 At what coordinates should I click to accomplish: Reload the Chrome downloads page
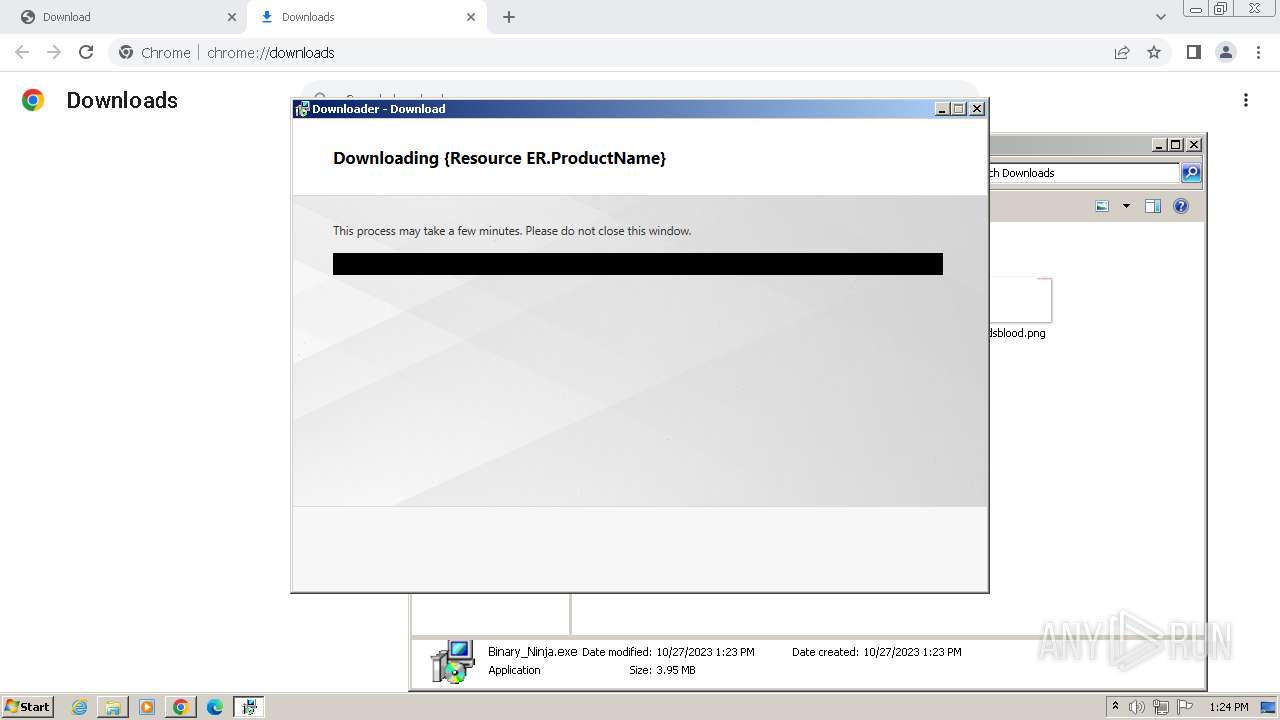pyautogui.click(x=86, y=52)
